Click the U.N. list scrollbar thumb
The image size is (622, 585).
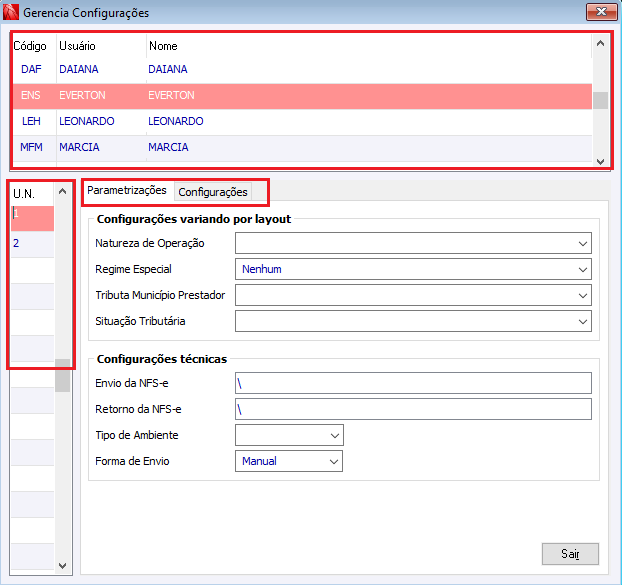62,375
